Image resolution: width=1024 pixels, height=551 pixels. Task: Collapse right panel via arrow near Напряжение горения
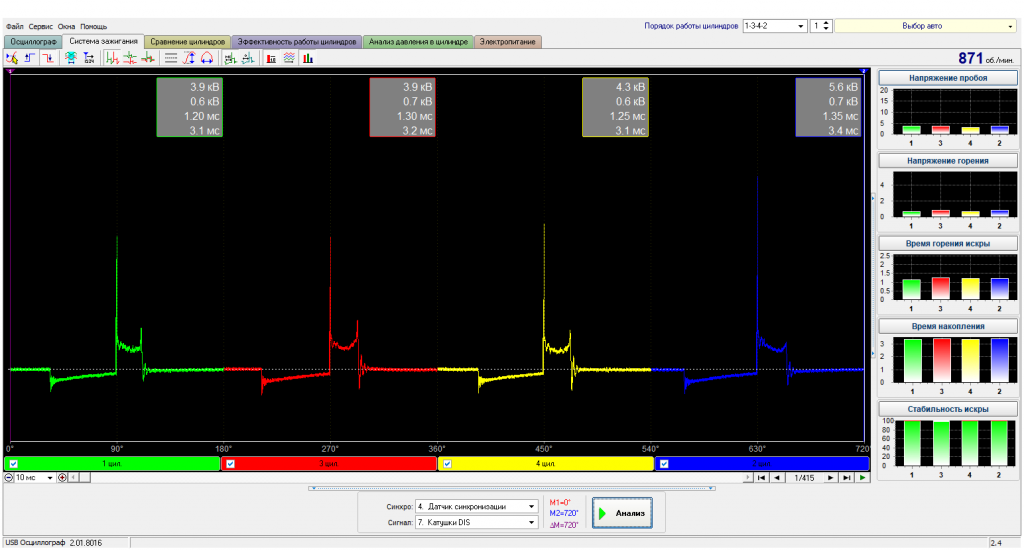(873, 198)
